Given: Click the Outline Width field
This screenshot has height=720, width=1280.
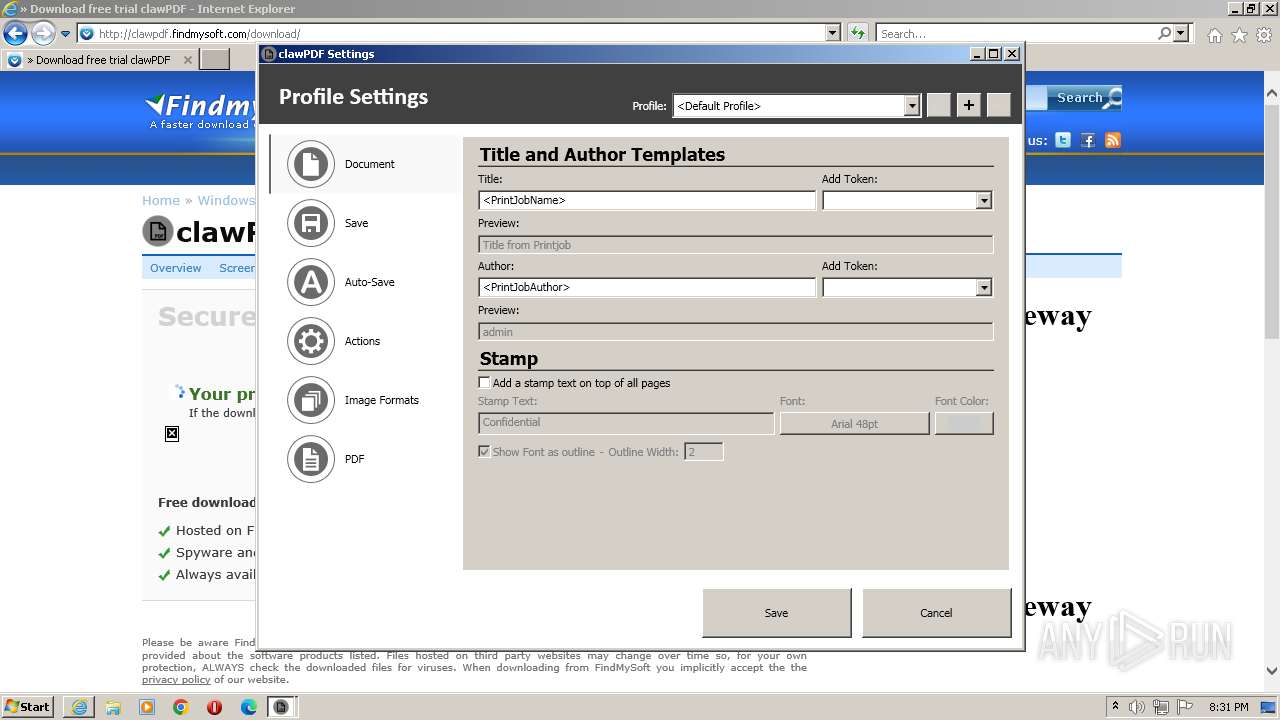Looking at the screenshot, I should 703,452.
